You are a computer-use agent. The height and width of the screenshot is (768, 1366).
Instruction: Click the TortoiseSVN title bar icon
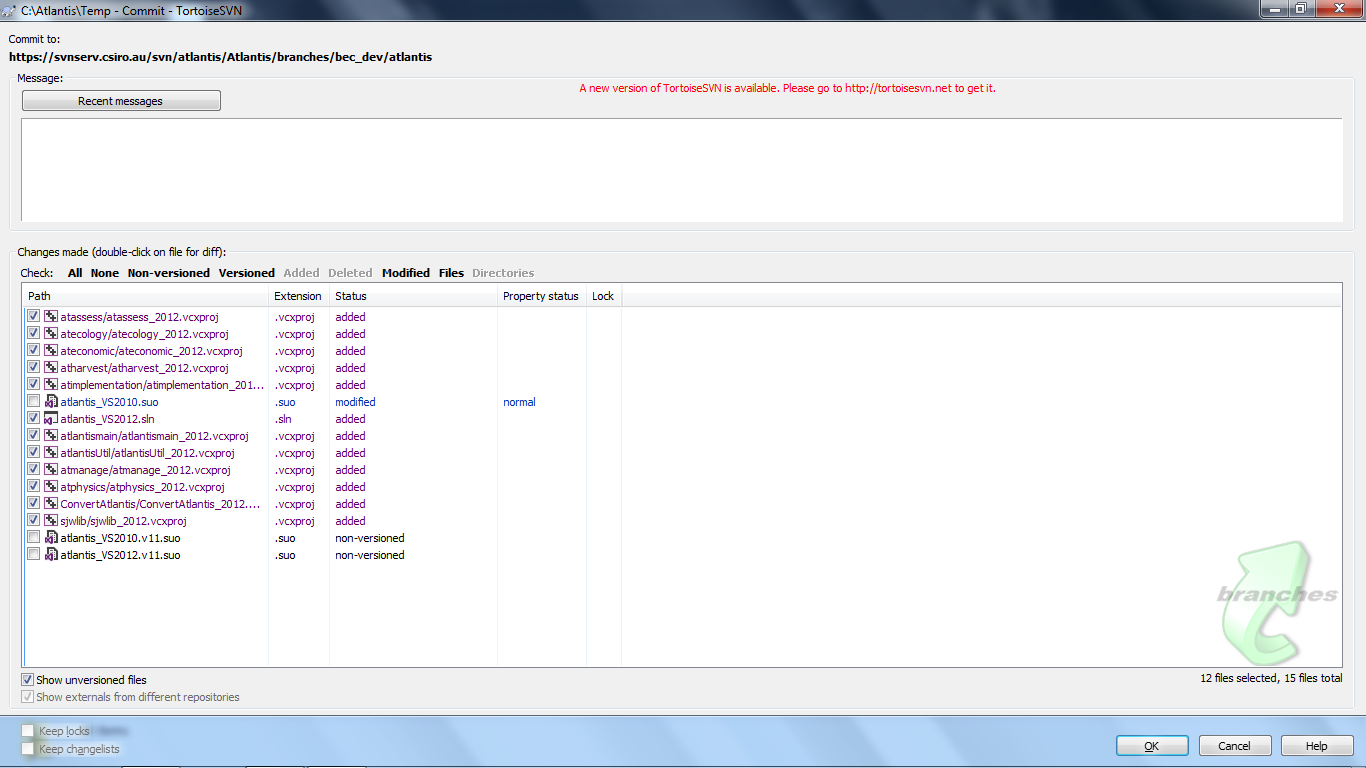(x=9, y=10)
